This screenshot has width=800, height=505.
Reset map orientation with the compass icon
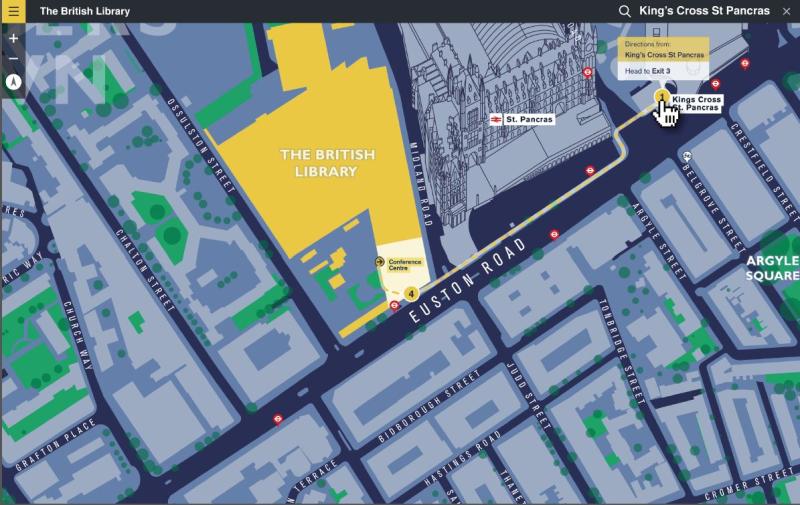[x=14, y=81]
